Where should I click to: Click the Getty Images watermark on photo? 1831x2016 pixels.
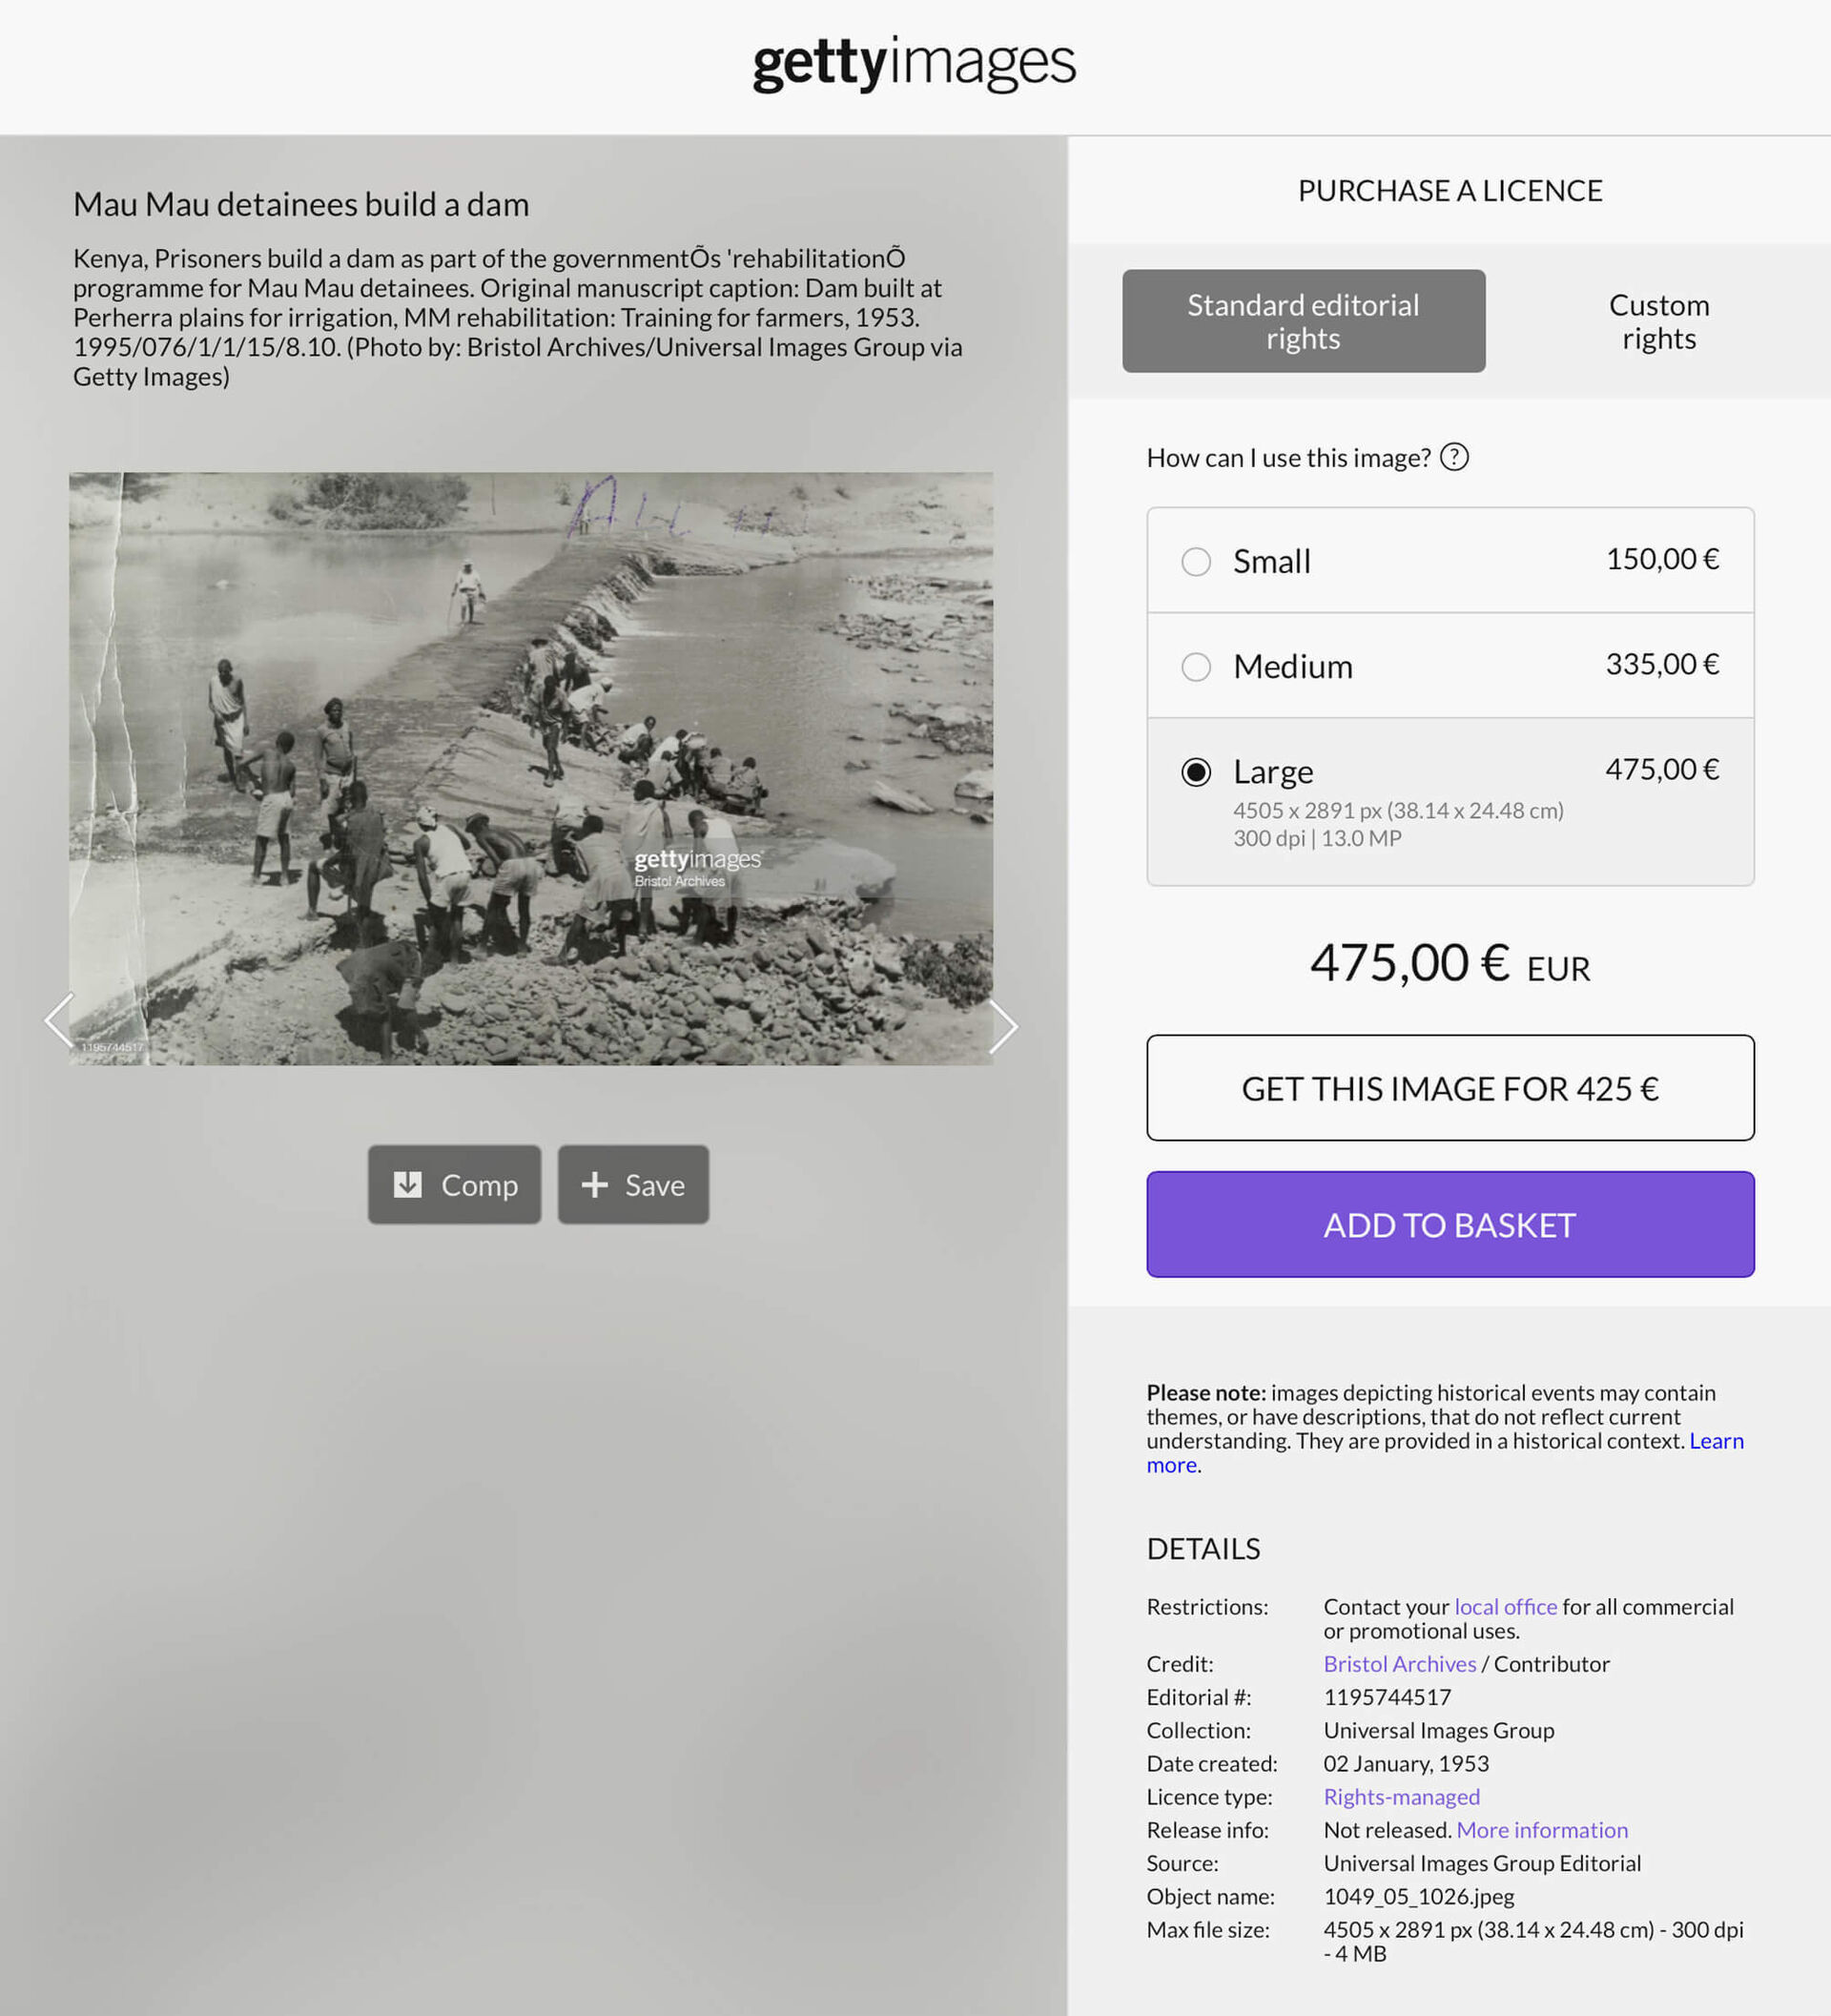[x=697, y=867]
